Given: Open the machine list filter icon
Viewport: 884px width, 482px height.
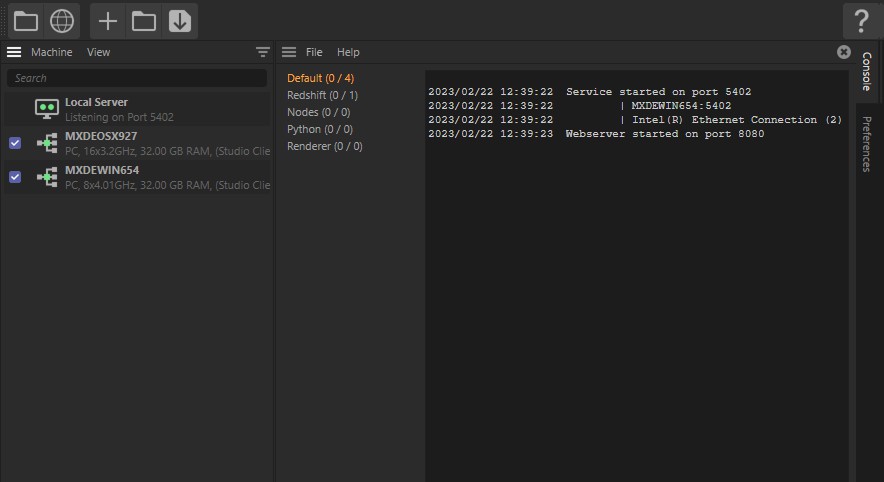Looking at the screenshot, I should click(263, 52).
